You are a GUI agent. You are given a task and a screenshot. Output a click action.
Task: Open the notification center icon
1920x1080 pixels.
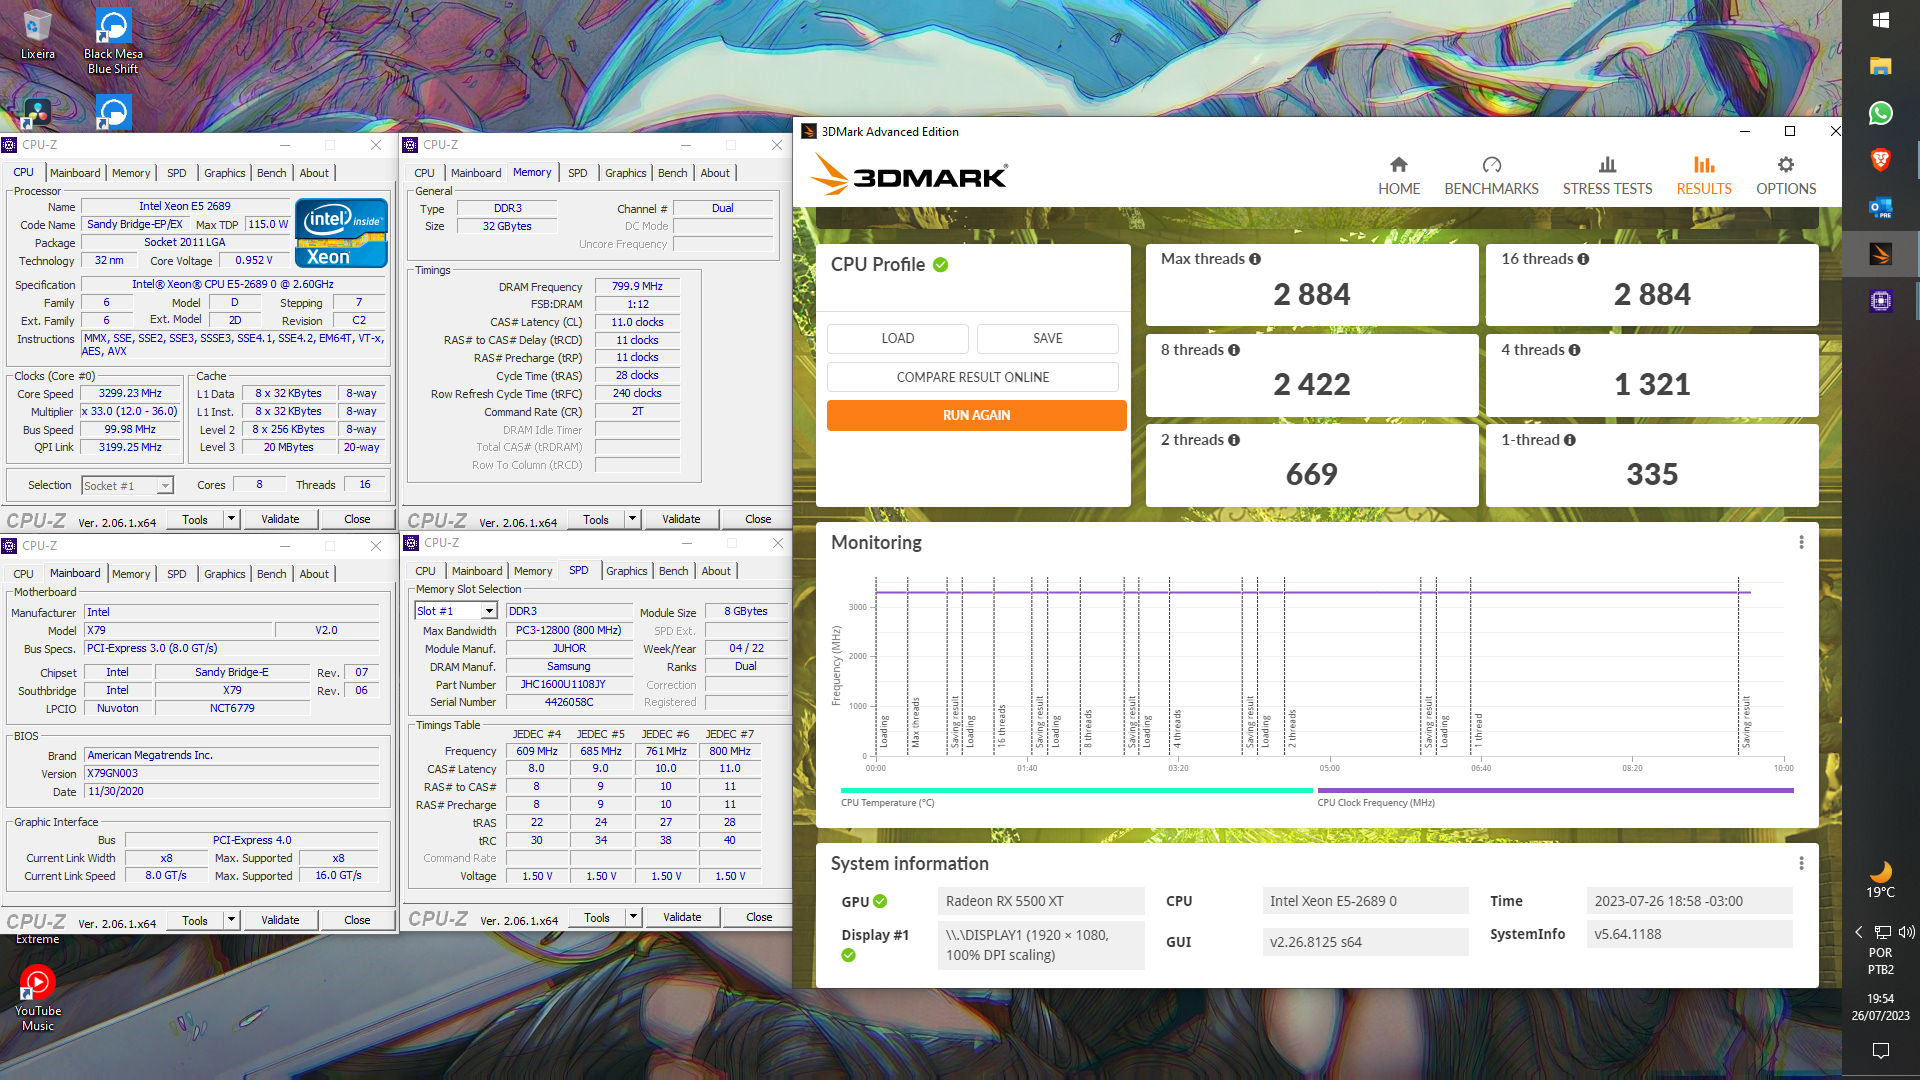click(x=1880, y=1050)
